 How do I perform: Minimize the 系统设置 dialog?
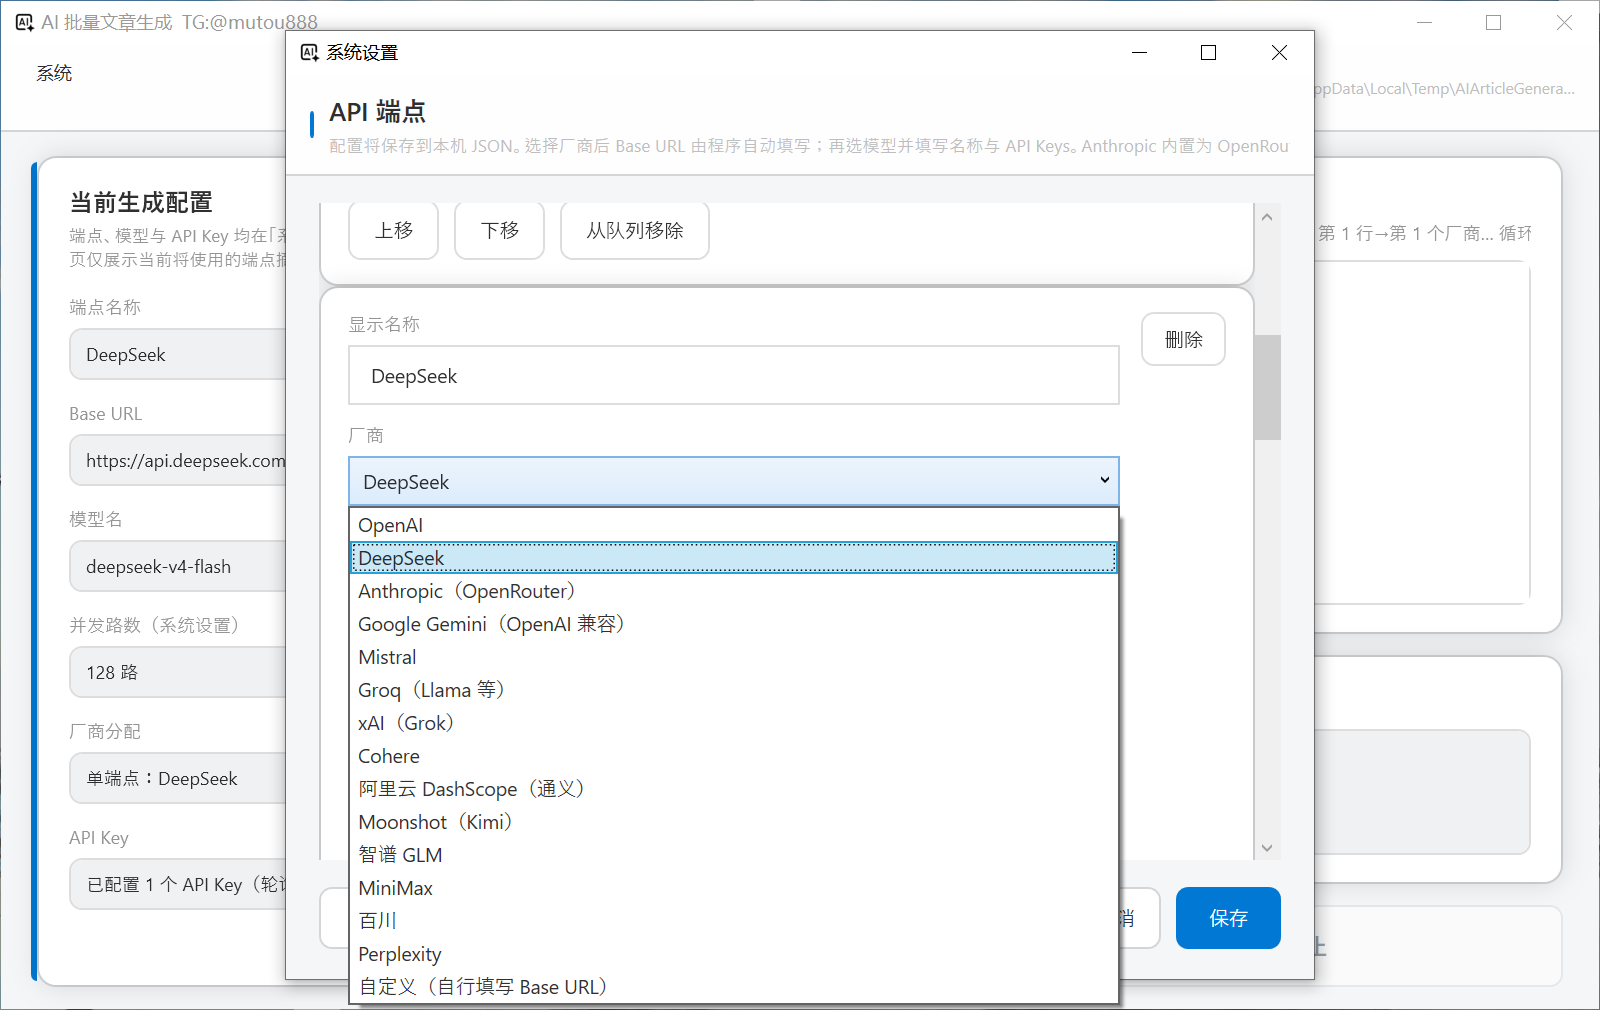coord(1139,53)
